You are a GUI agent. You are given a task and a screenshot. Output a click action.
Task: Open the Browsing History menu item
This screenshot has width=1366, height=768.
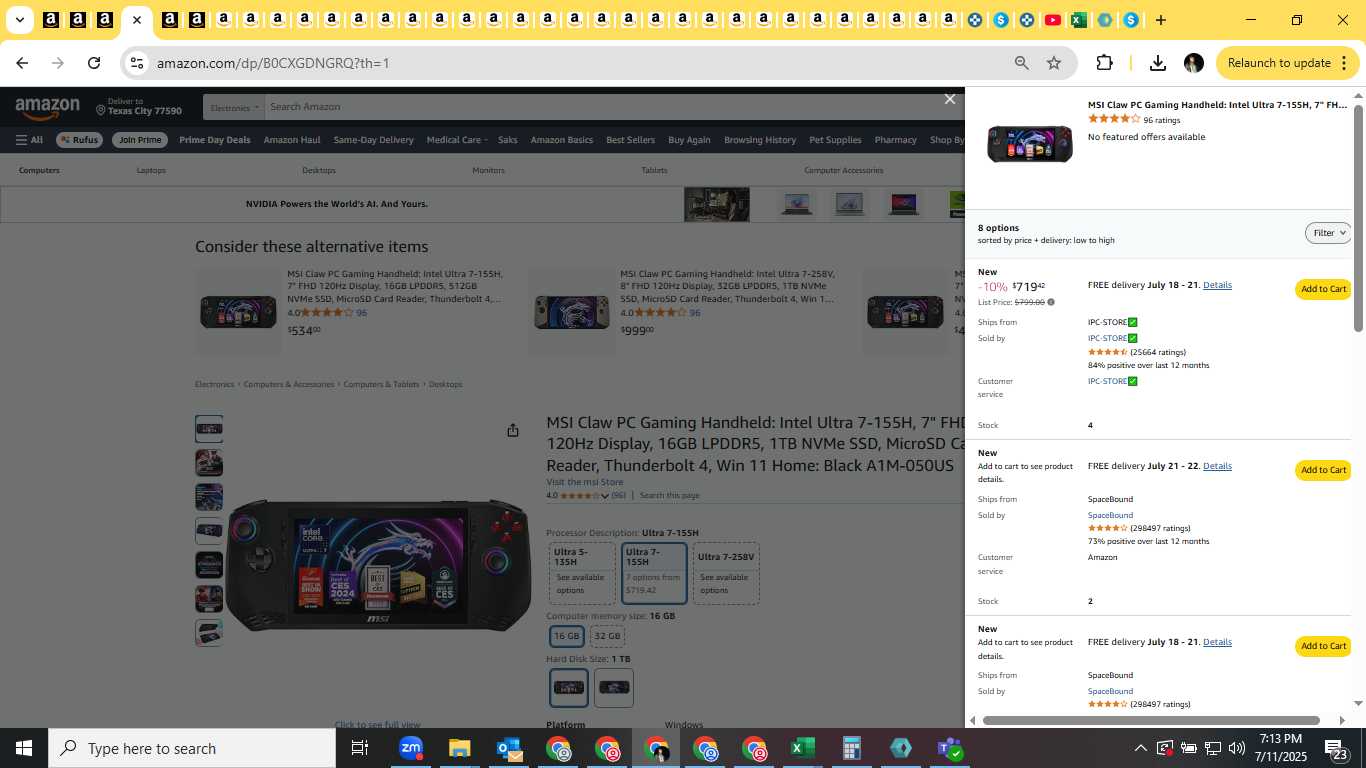(x=760, y=140)
